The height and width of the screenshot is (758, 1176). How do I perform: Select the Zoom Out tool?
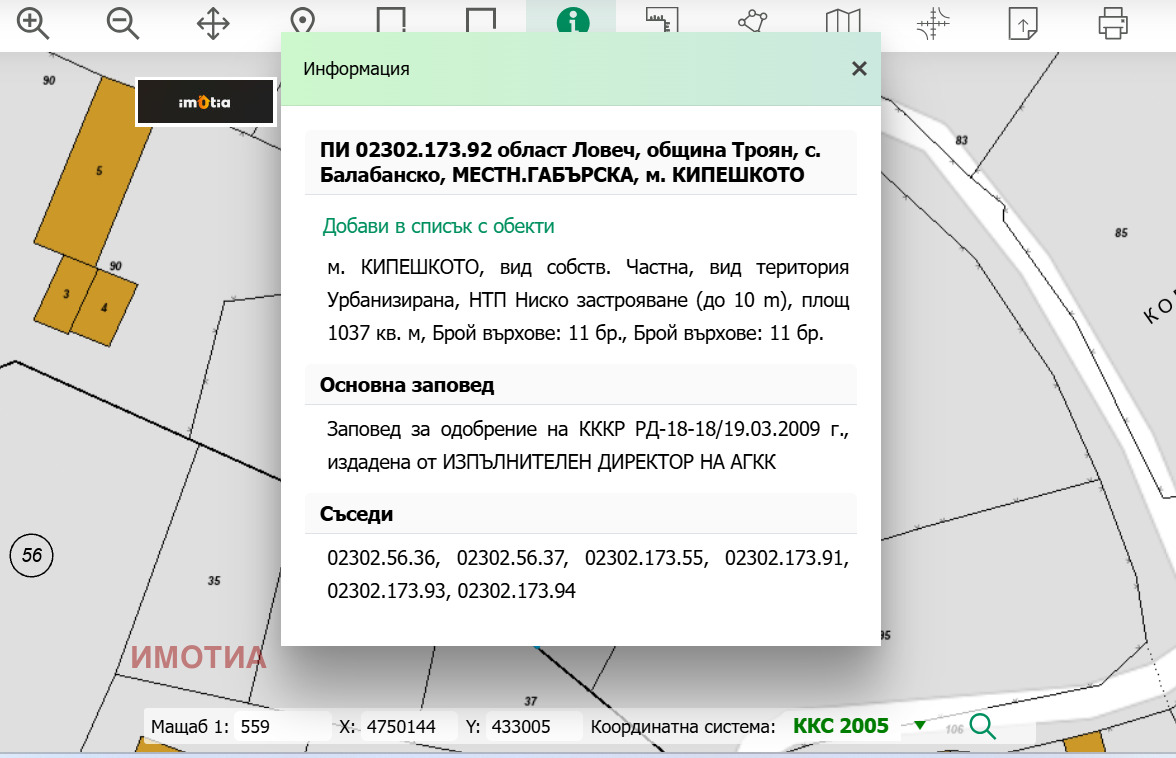point(120,22)
